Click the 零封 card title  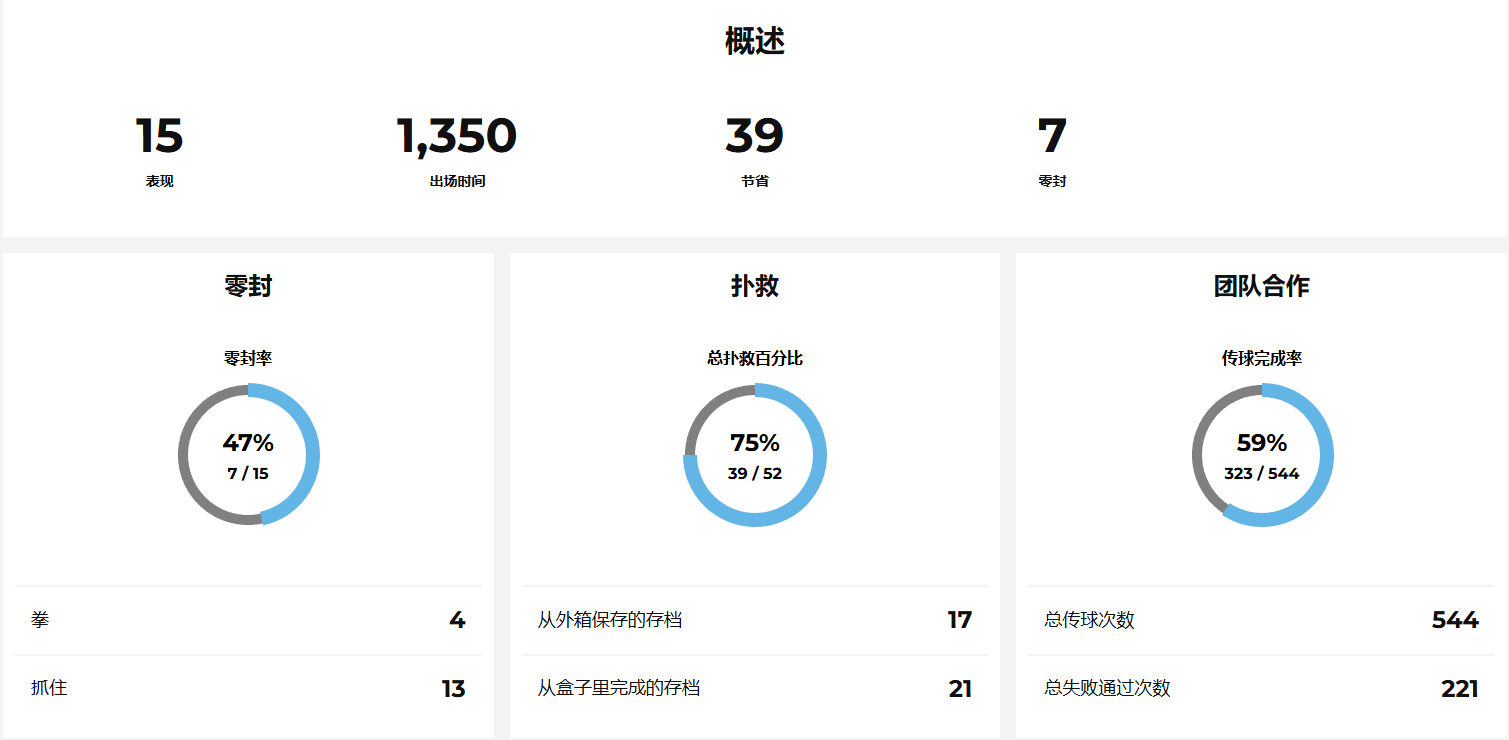click(x=248, y=286)
